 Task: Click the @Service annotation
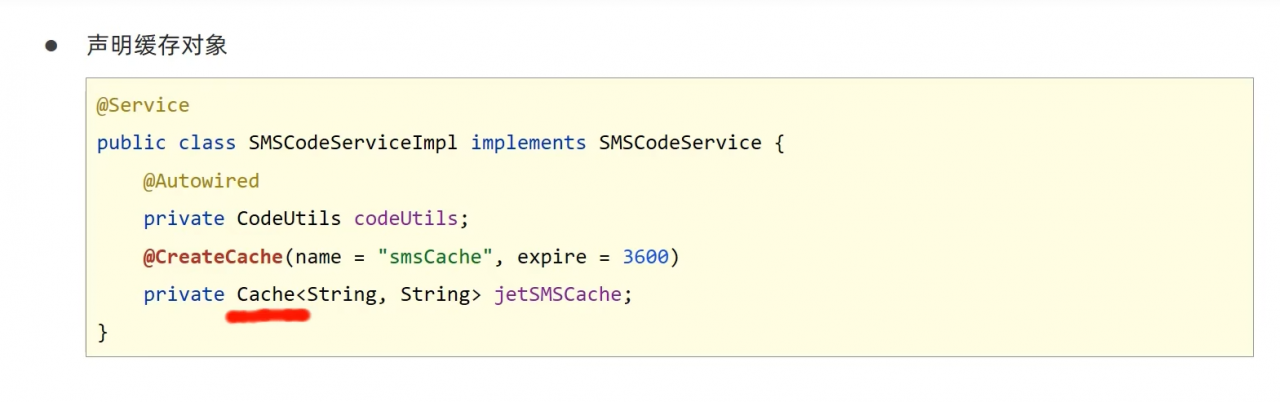point(142,105)
